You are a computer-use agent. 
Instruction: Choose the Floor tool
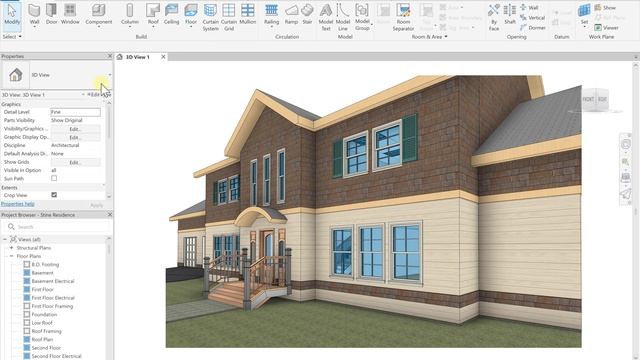click(x=191, y=15)
